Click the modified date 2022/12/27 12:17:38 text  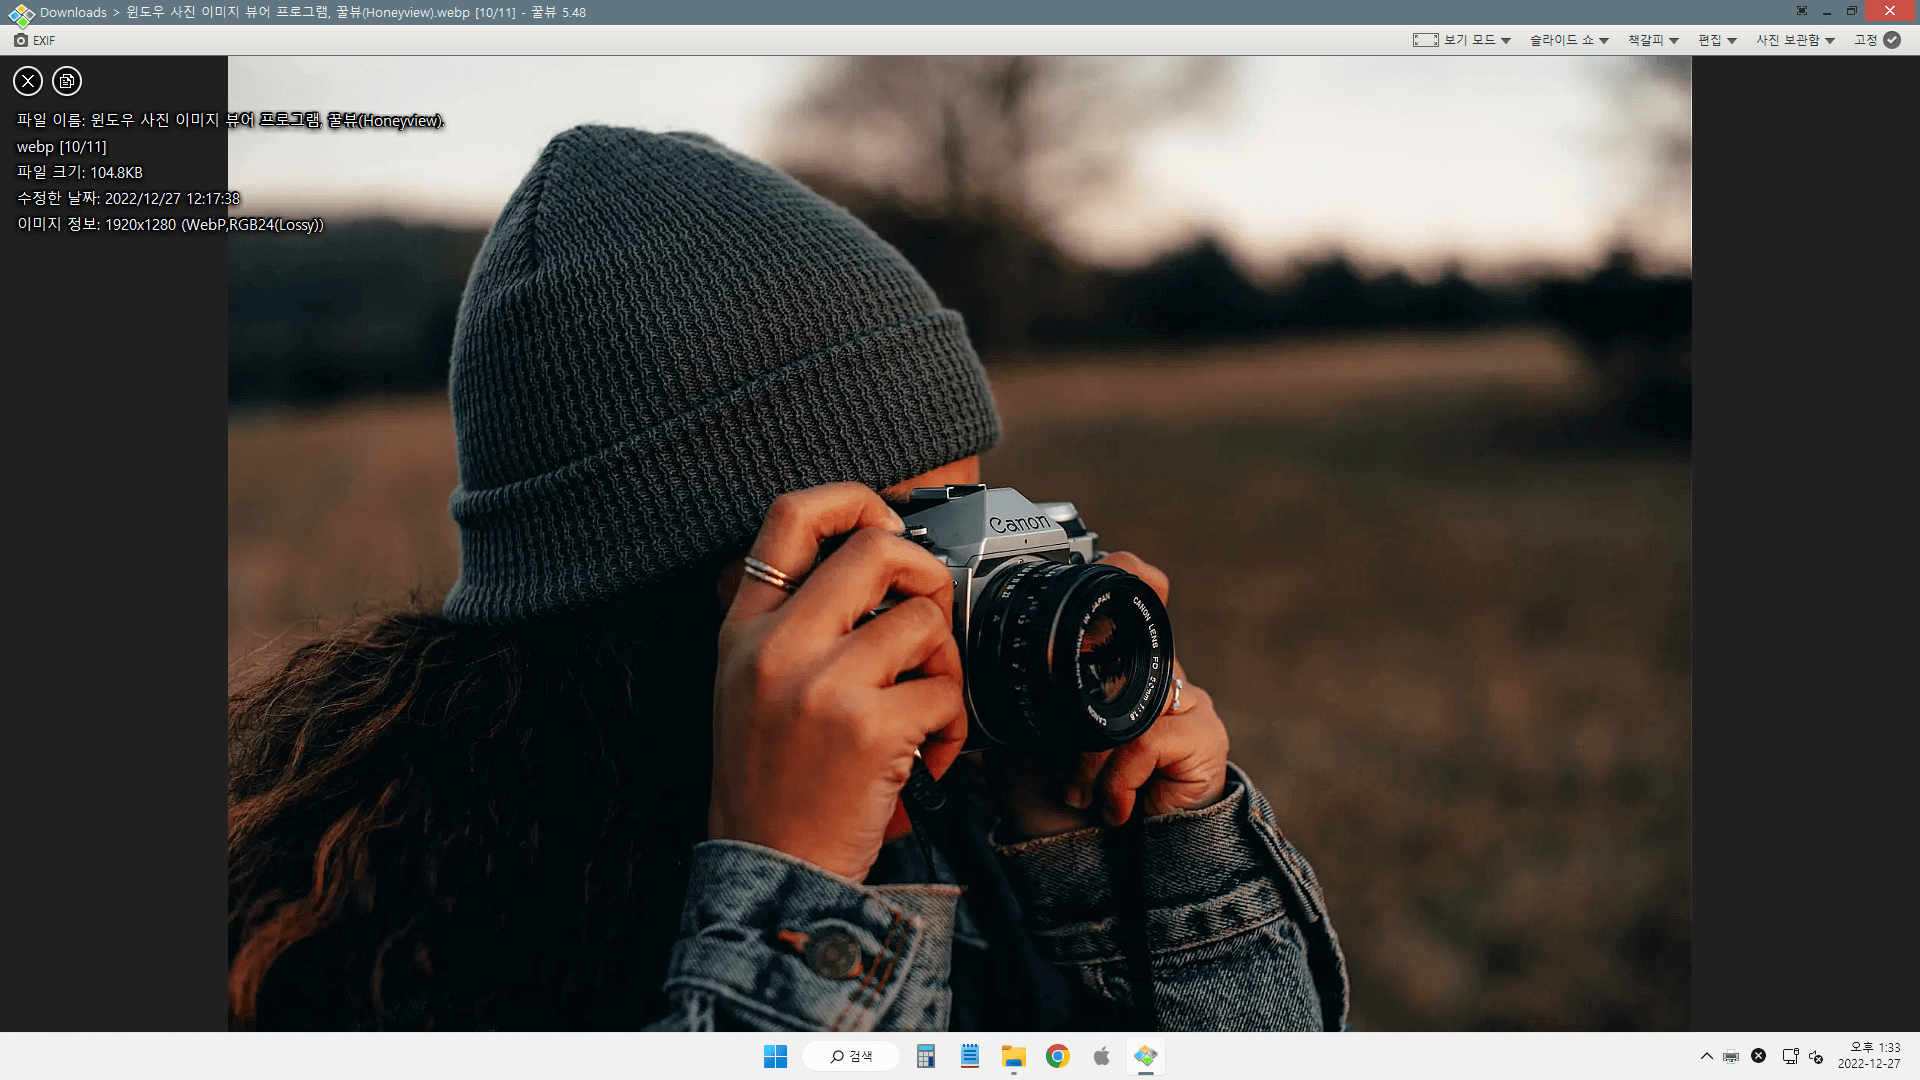[x=129, y=199]
